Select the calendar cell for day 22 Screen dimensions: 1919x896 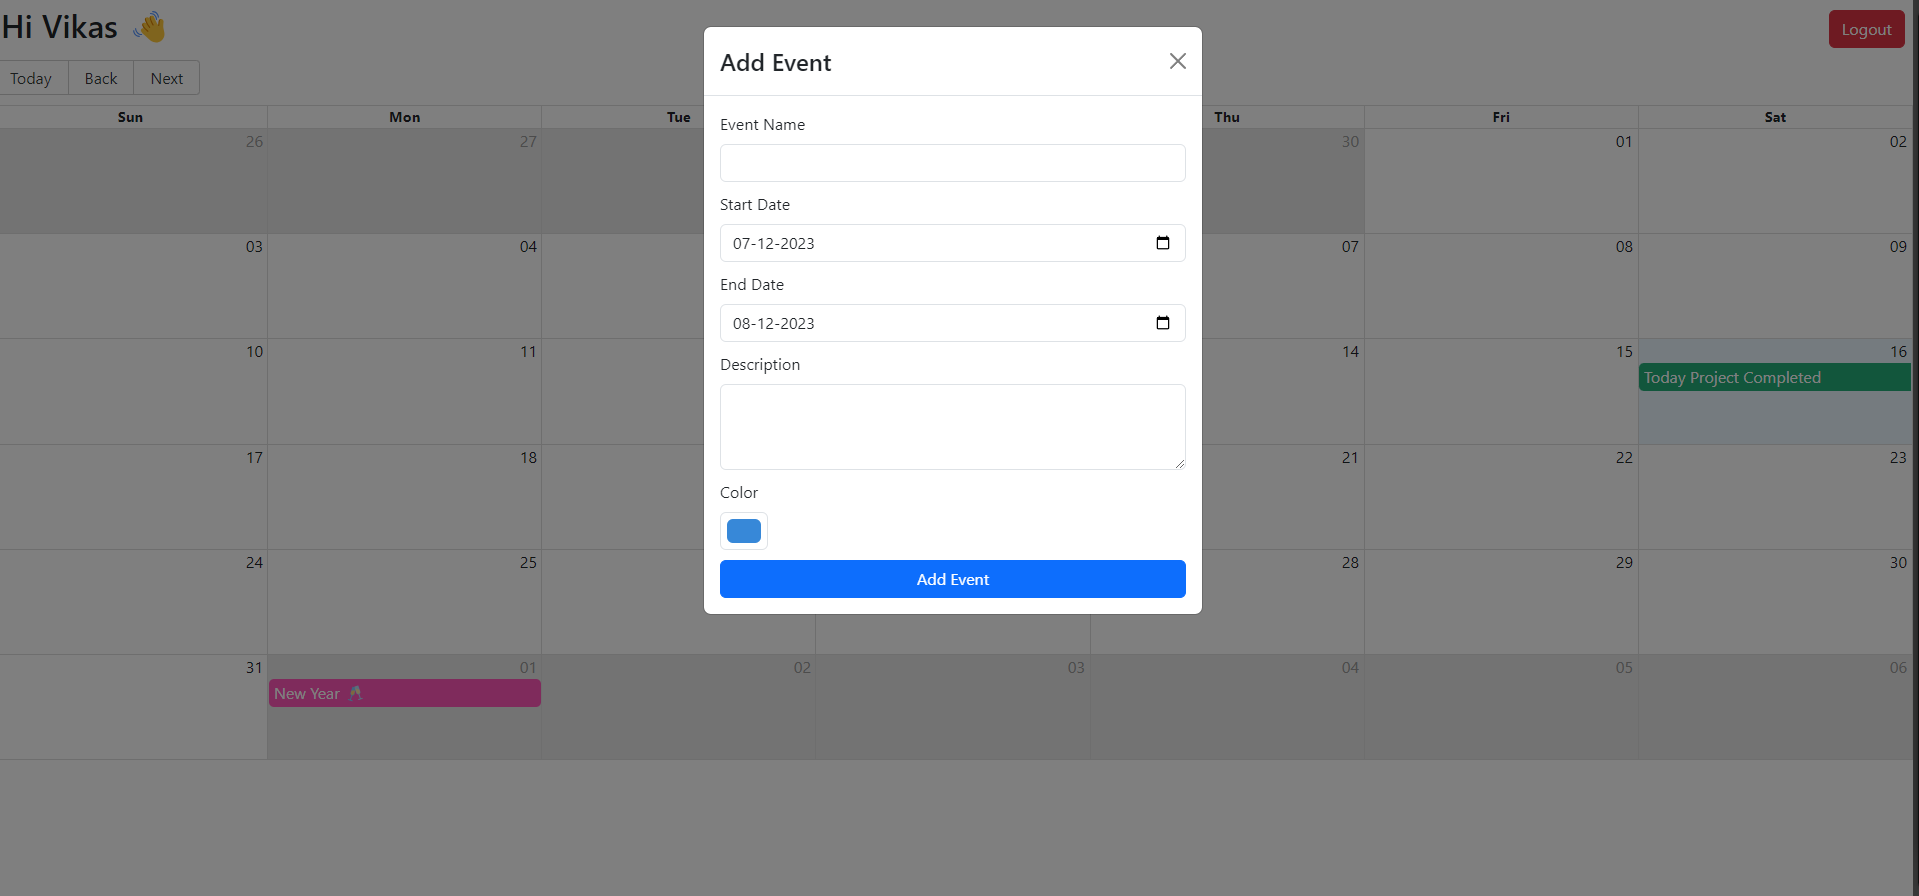pos(1501,497)
